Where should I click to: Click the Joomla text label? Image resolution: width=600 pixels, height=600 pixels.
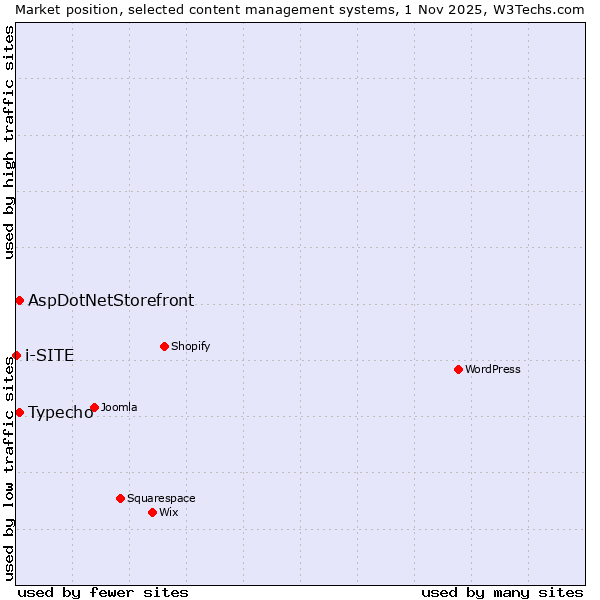(119, 407)
